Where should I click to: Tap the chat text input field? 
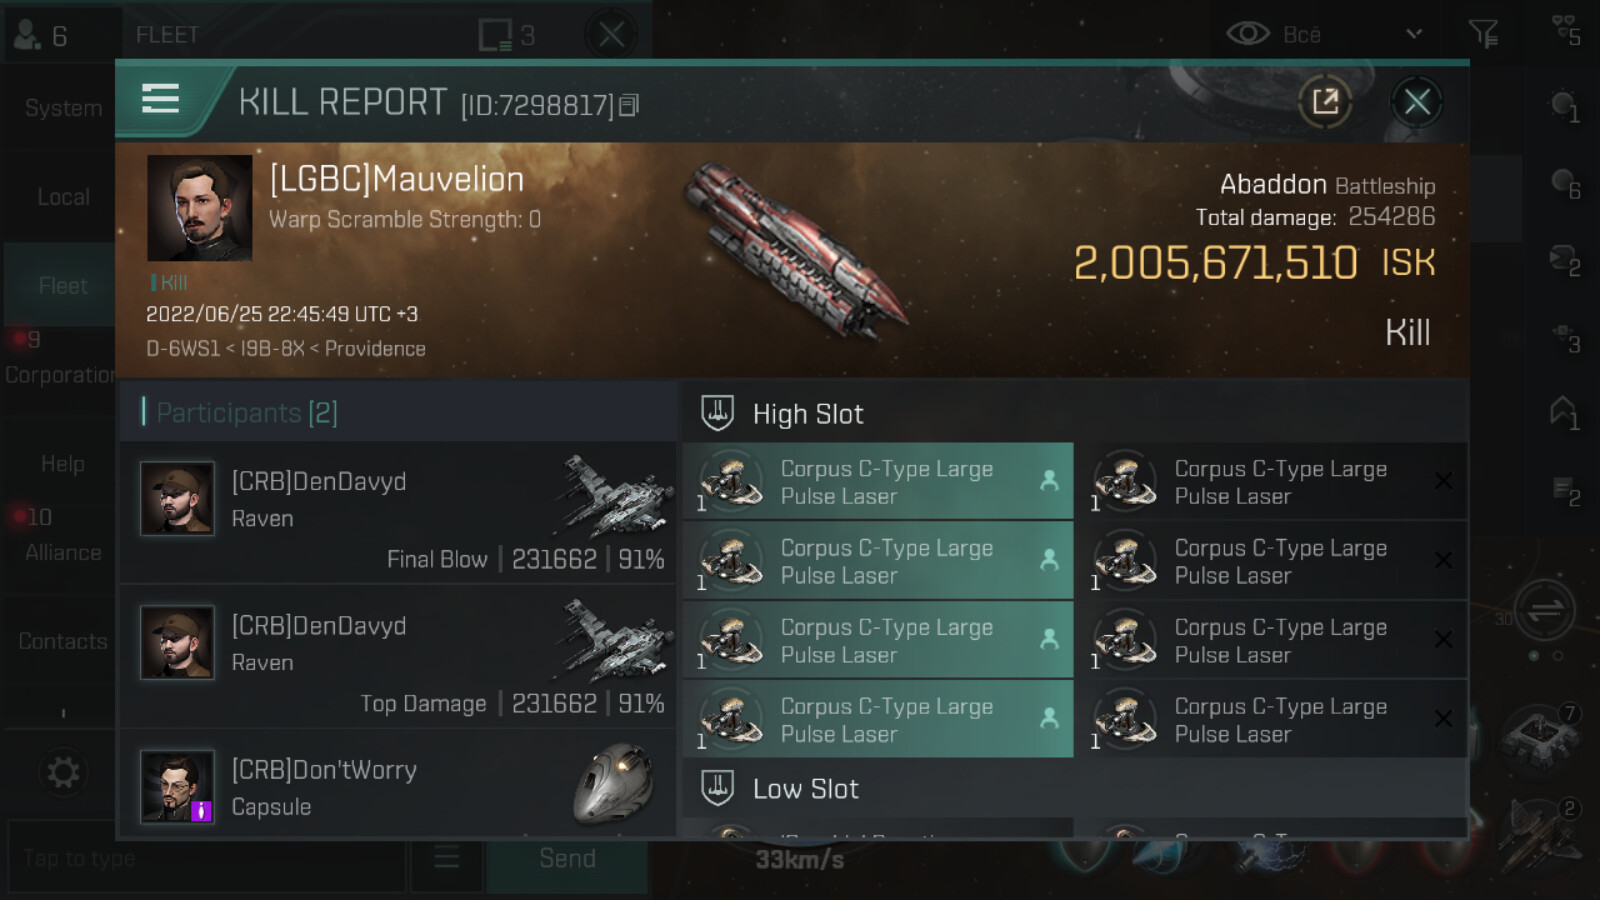coord(206,858)
